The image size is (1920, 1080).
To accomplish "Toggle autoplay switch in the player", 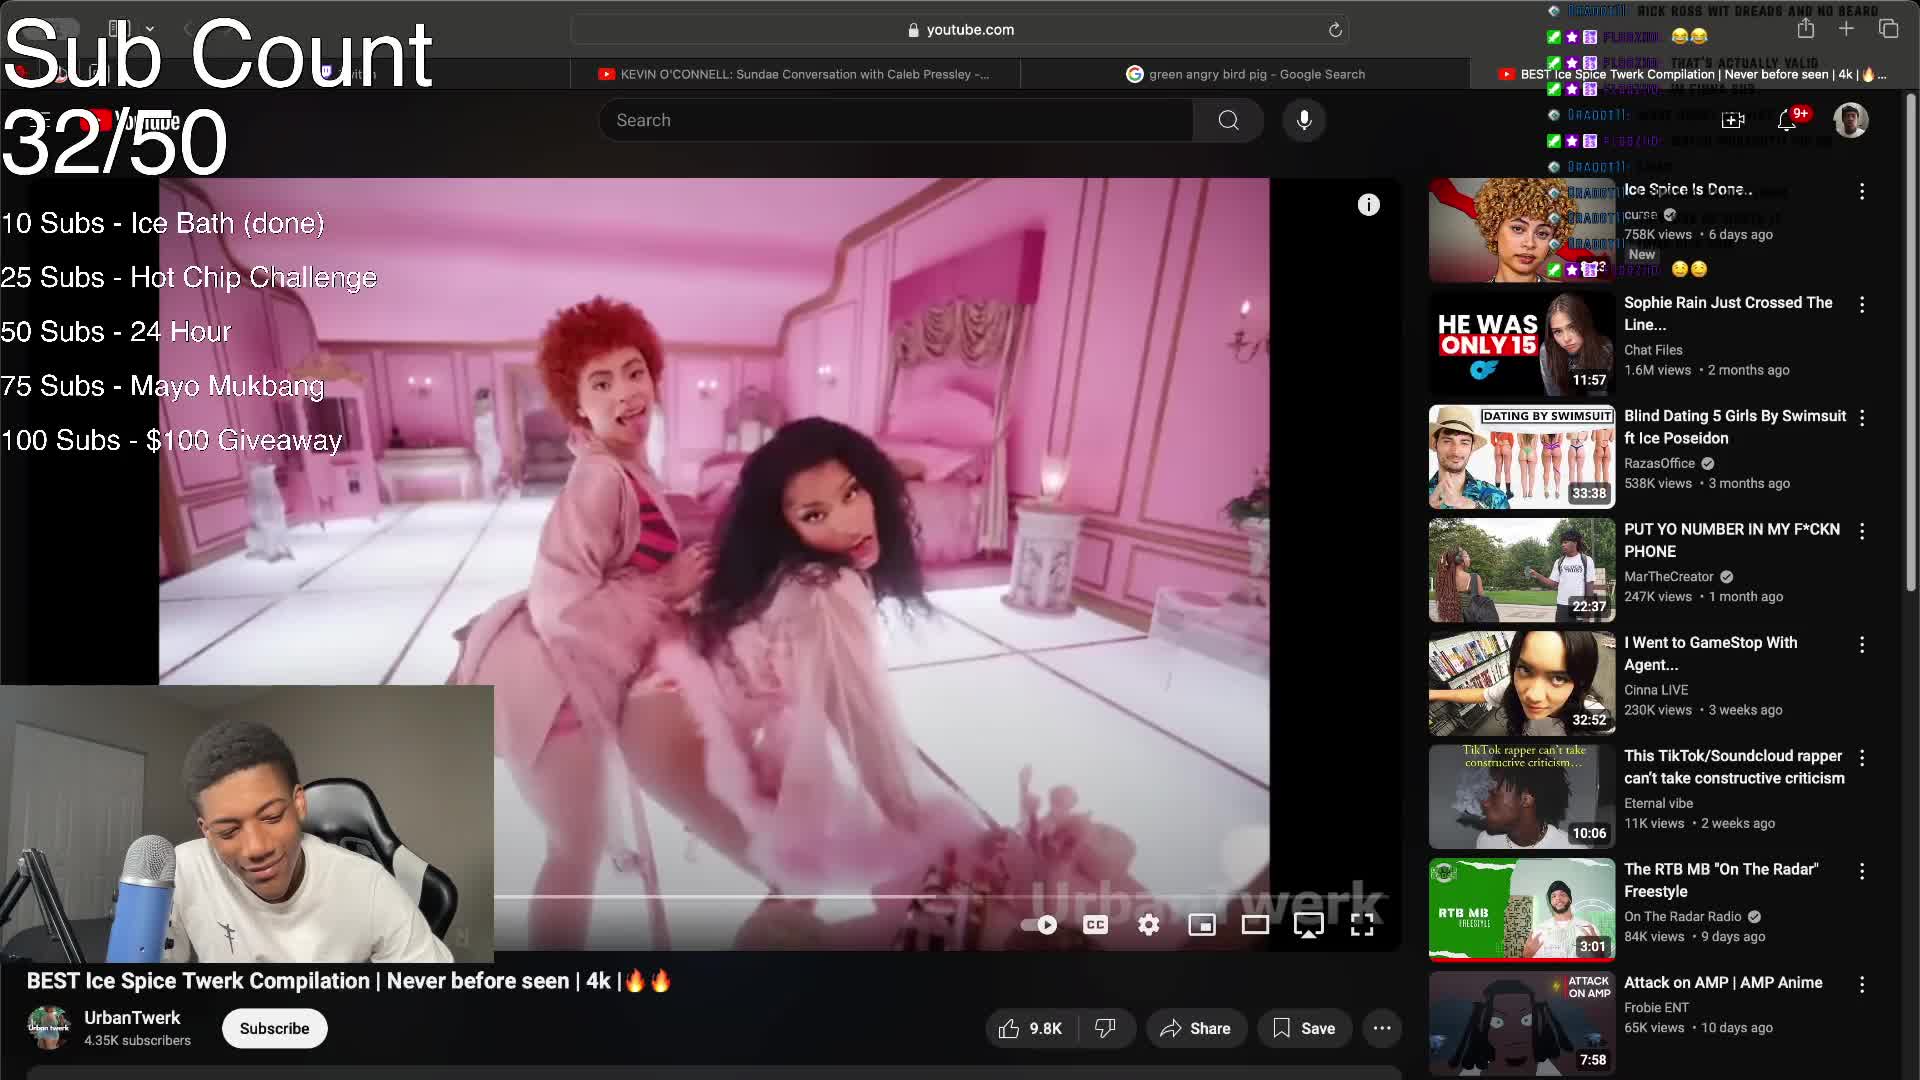I will tap(1040, 925).
